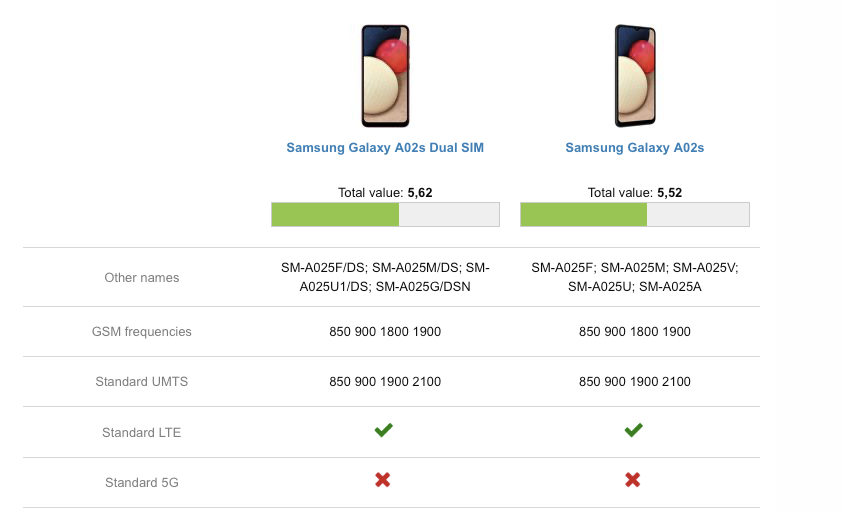Screen dimensions: 842x513
Task: Select the Standard LTE row label
Action: click(142, 433)
